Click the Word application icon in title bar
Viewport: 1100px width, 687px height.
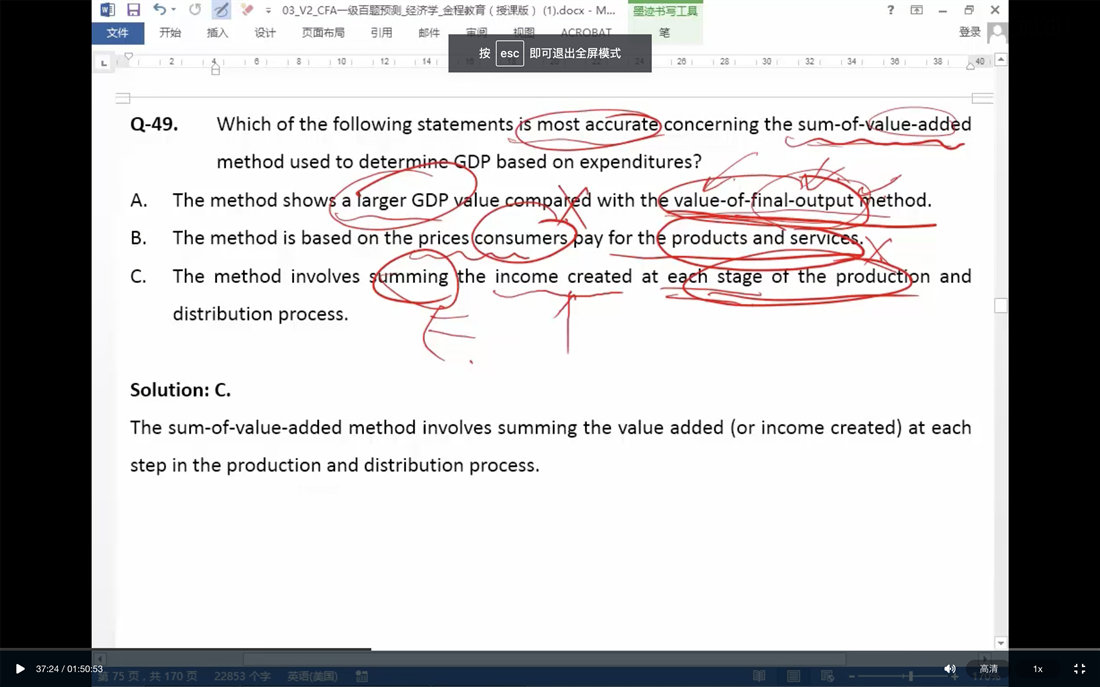[x=107, y=10]
